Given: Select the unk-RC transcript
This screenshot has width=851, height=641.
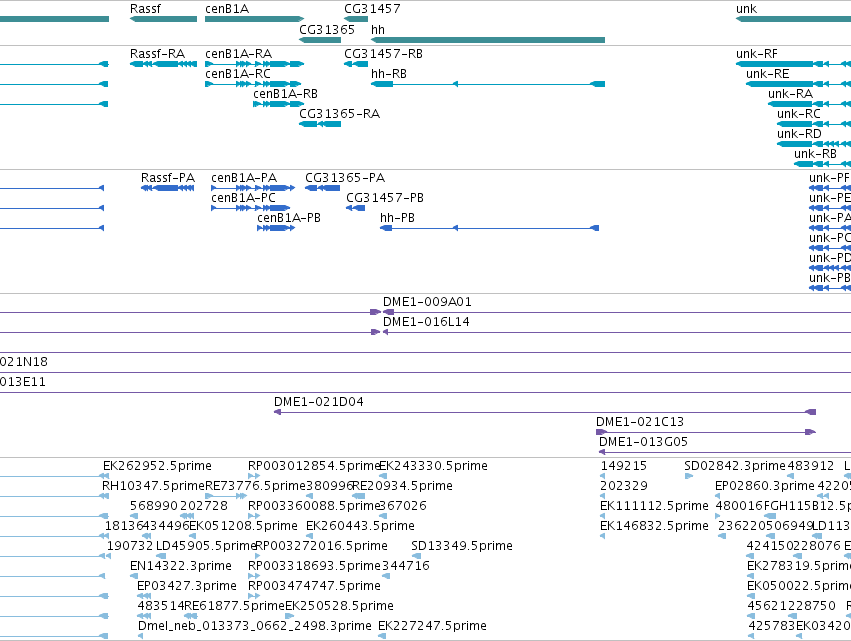Looking at the screenshot, I should (x=814, y=124).
